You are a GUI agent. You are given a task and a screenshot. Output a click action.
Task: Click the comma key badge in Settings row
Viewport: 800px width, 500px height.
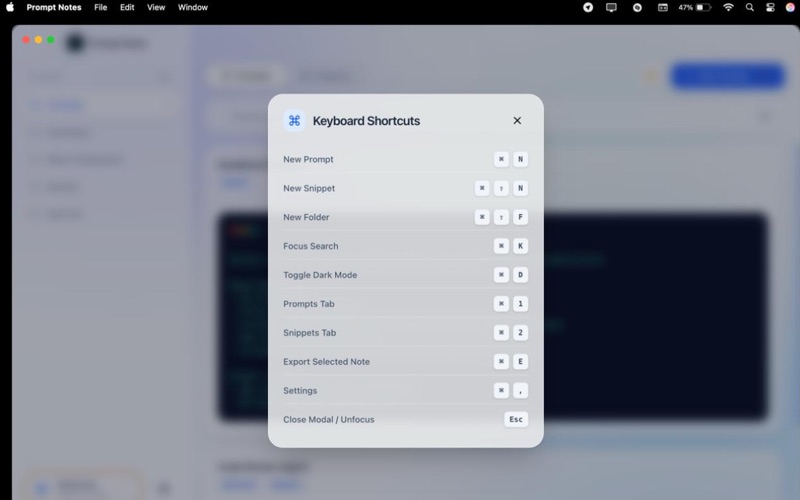(520, 390)
